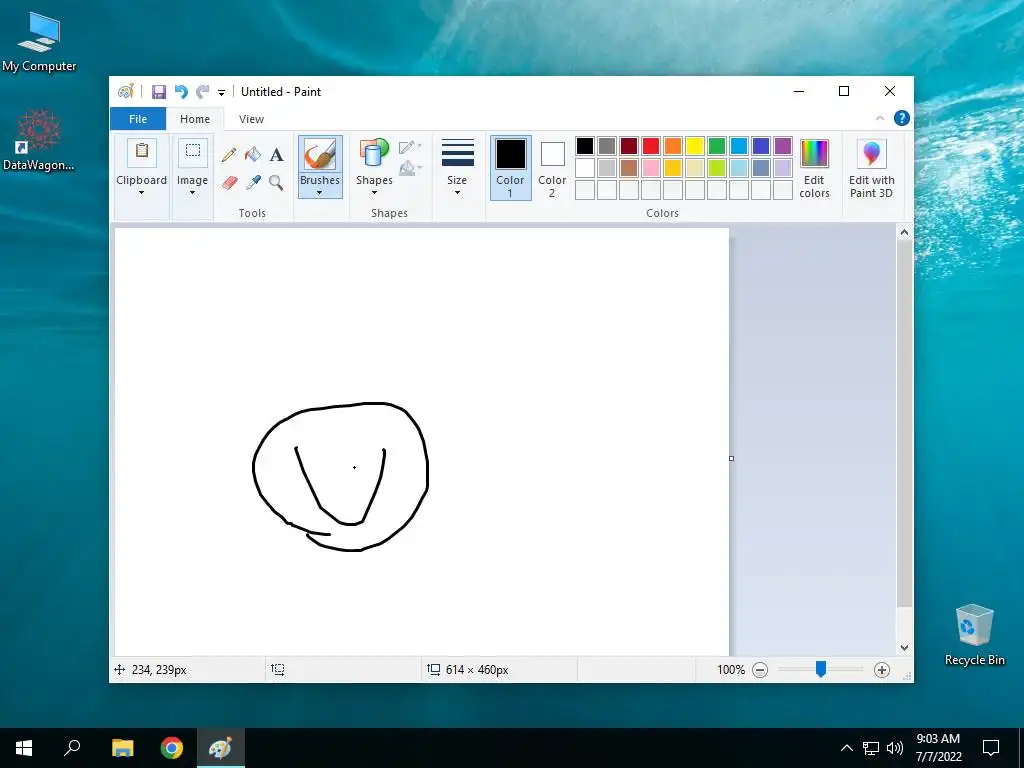This screenshot has height=768, width=1024.
Task: Select the Text tool
Action: [276, 155]
